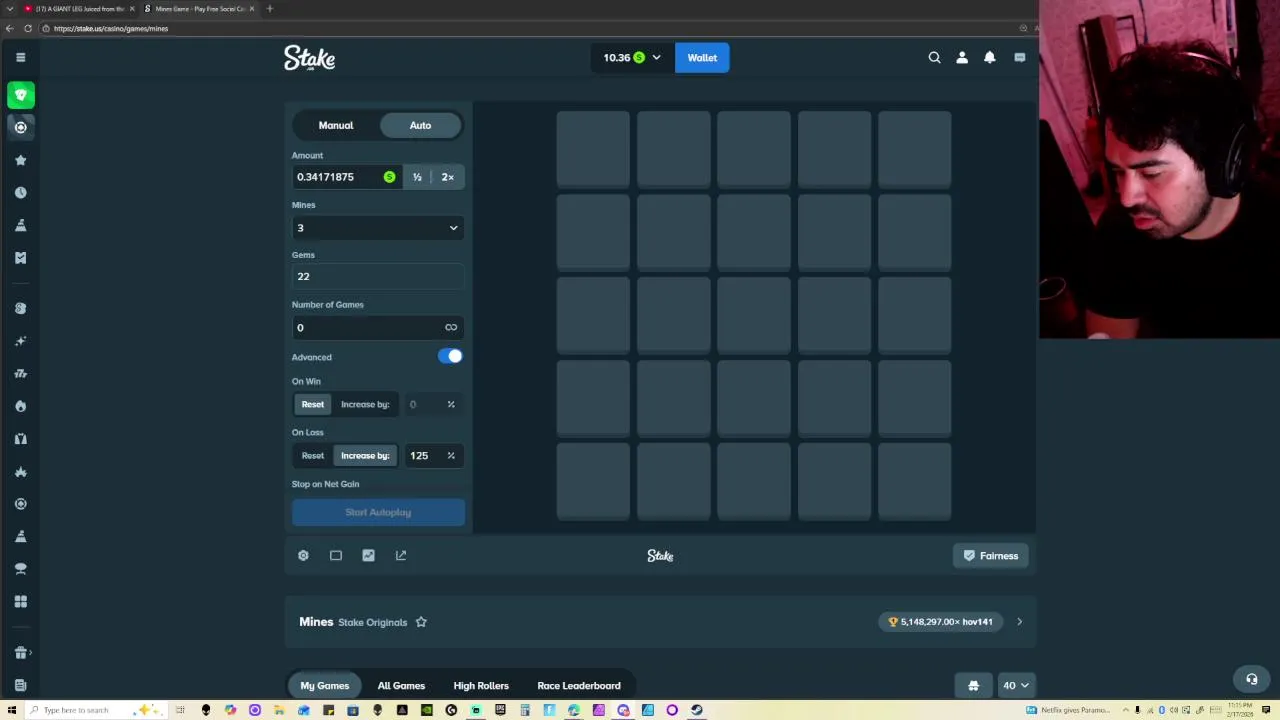Select Reset under On Loss
1280x720 pixels.
tap(313, 455)
